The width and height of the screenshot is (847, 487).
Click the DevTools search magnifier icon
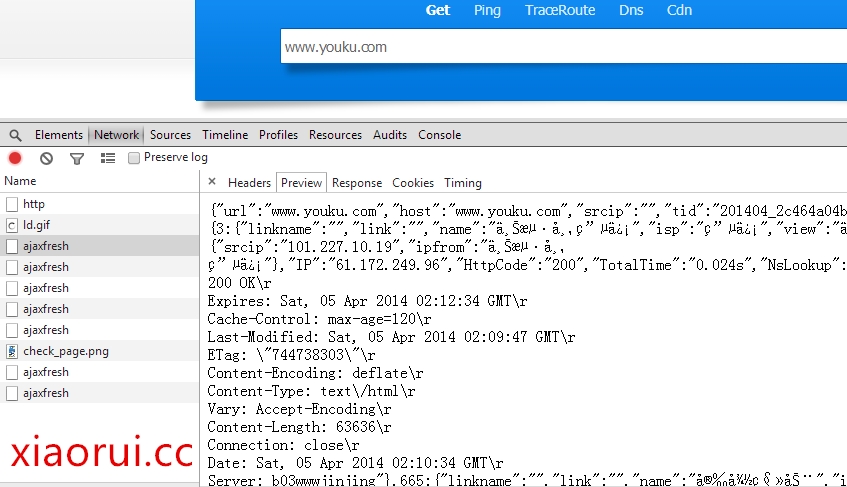[x=15, y=135]
